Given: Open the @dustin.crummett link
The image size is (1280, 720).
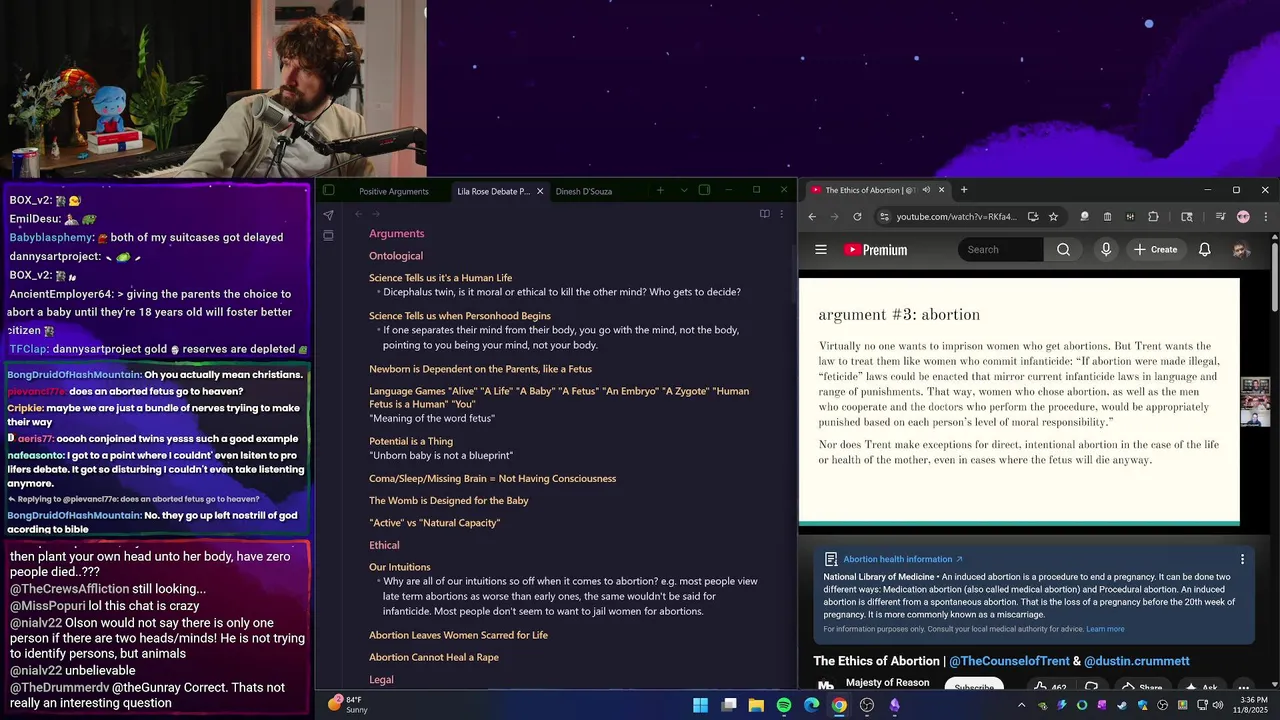Looking at the screenshot, I should pos(1137,661).
